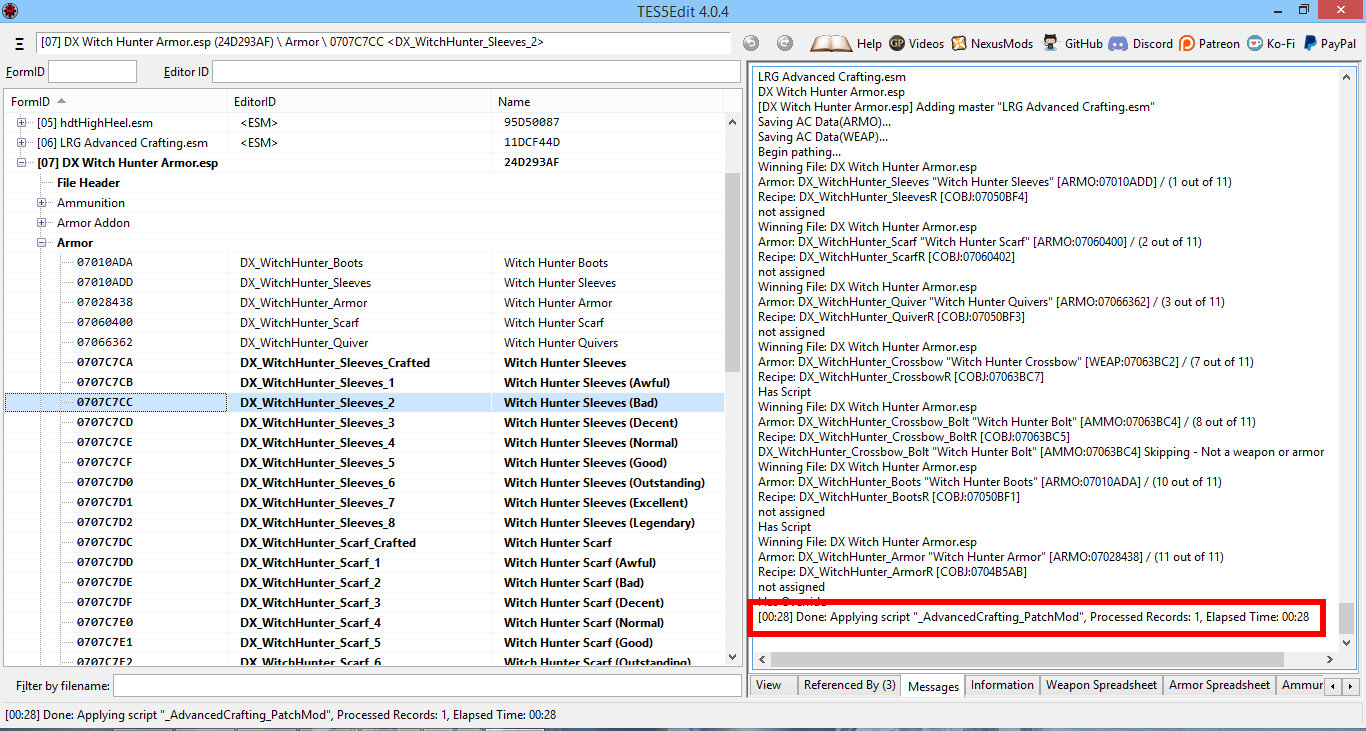The image size is (1366, 731).
Task: Visit the NexusMods page
Action: 993,43
